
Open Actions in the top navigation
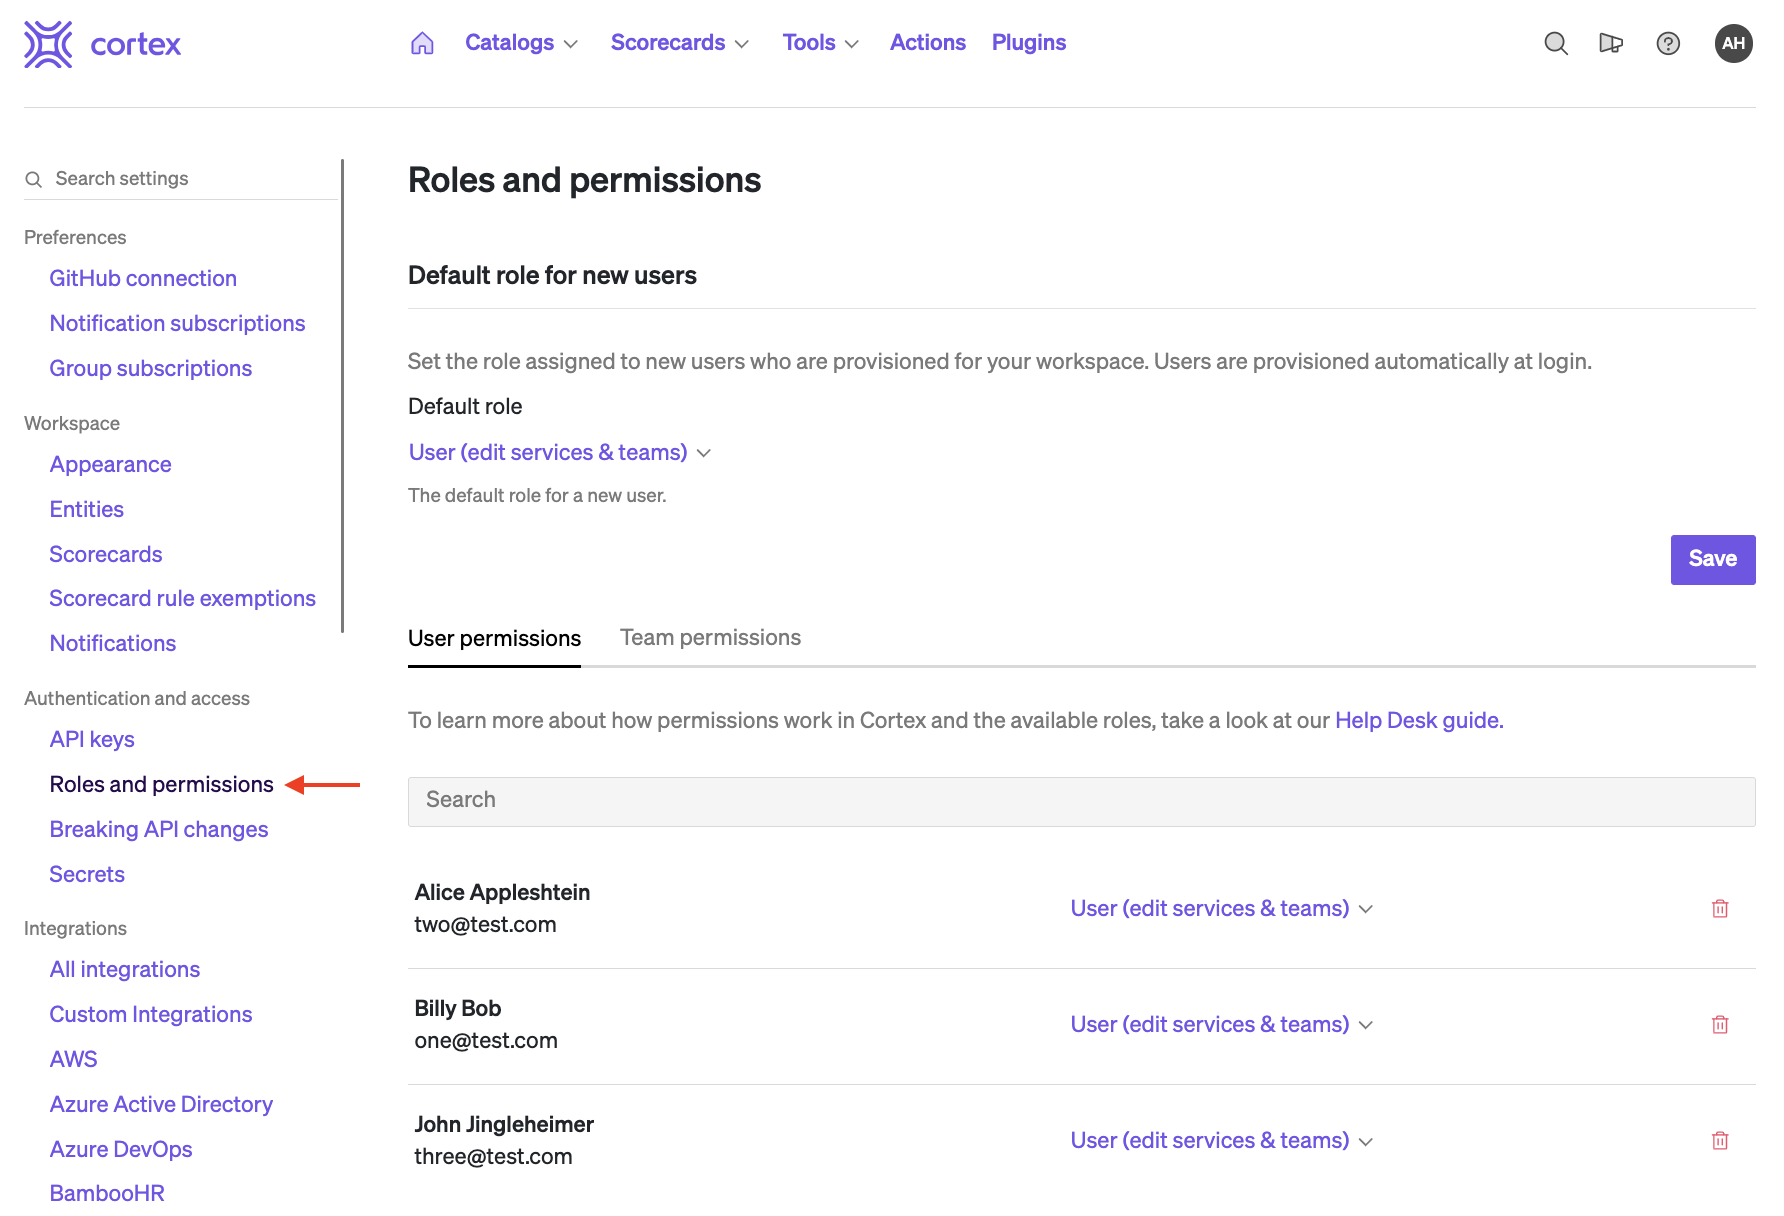[927, 43]
